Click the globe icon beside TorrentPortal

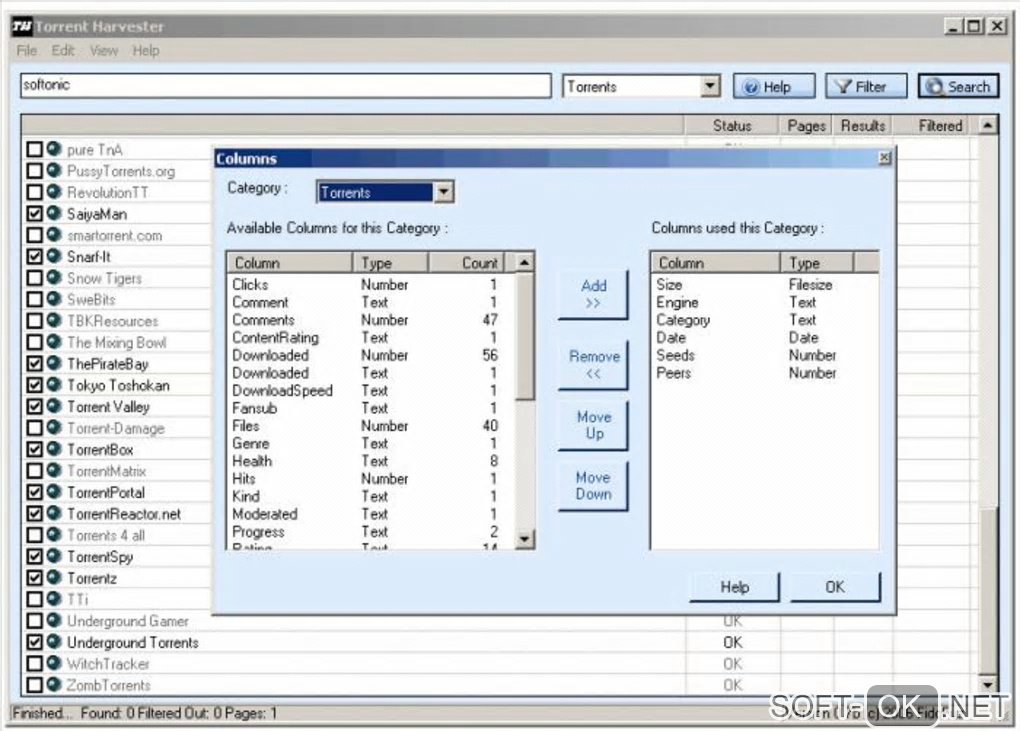click(54, 492)
